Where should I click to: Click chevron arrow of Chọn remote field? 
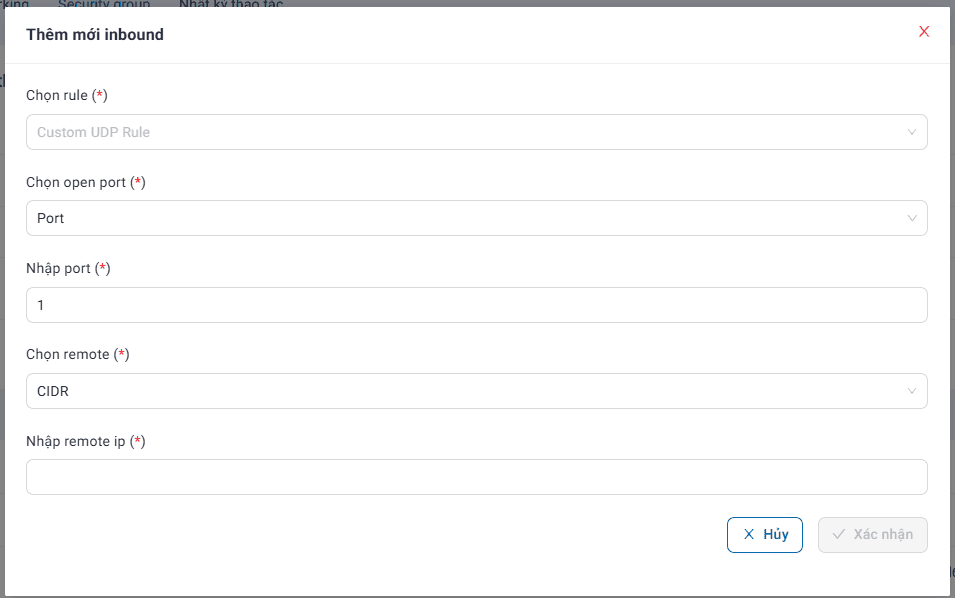911,391
